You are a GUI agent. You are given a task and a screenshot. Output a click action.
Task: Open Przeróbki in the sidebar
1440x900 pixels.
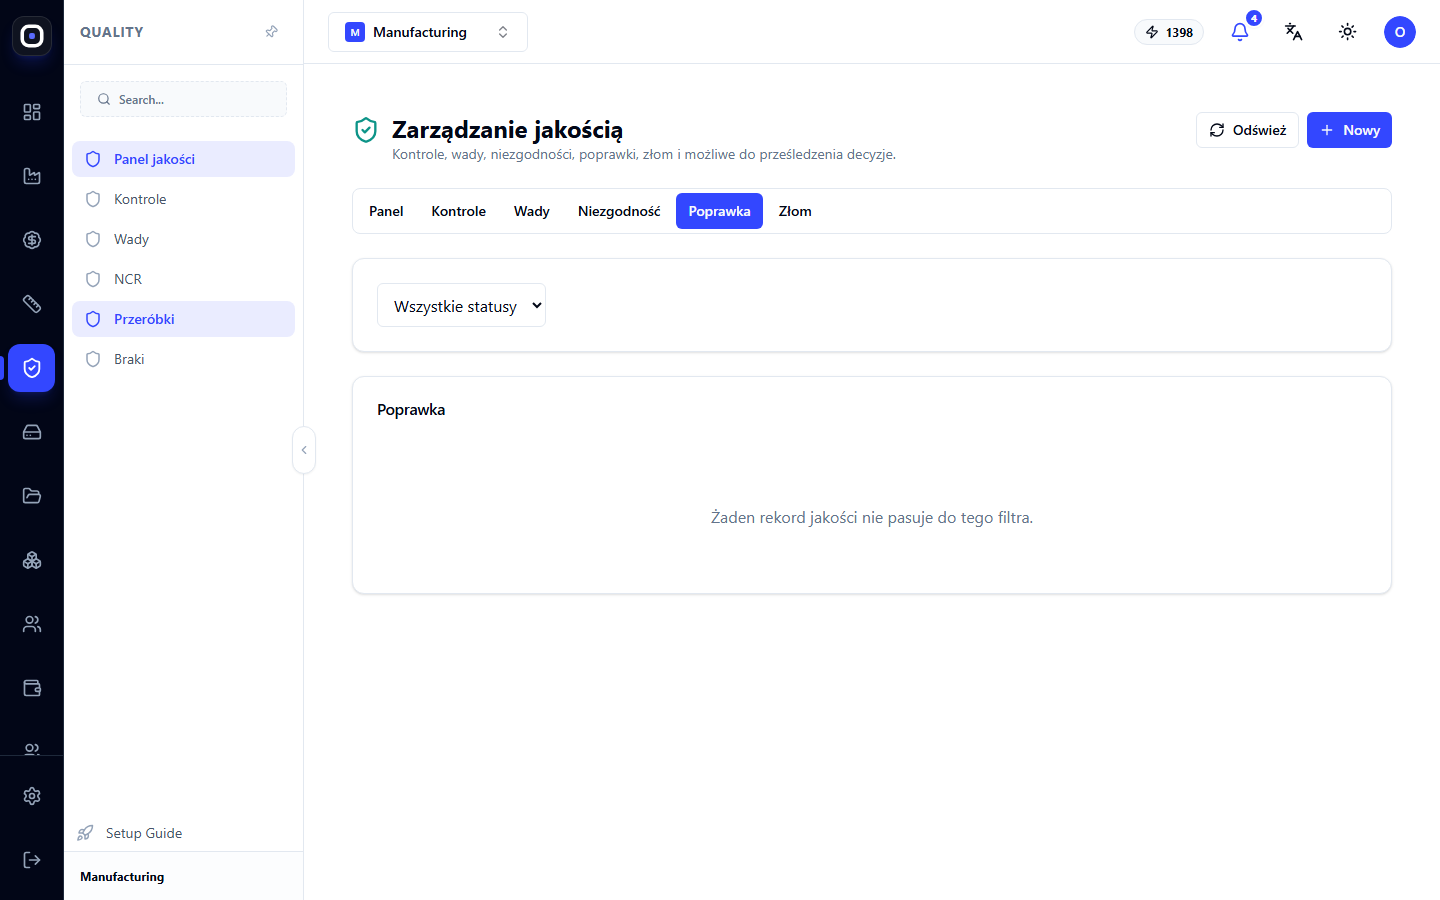pos(183,319)
